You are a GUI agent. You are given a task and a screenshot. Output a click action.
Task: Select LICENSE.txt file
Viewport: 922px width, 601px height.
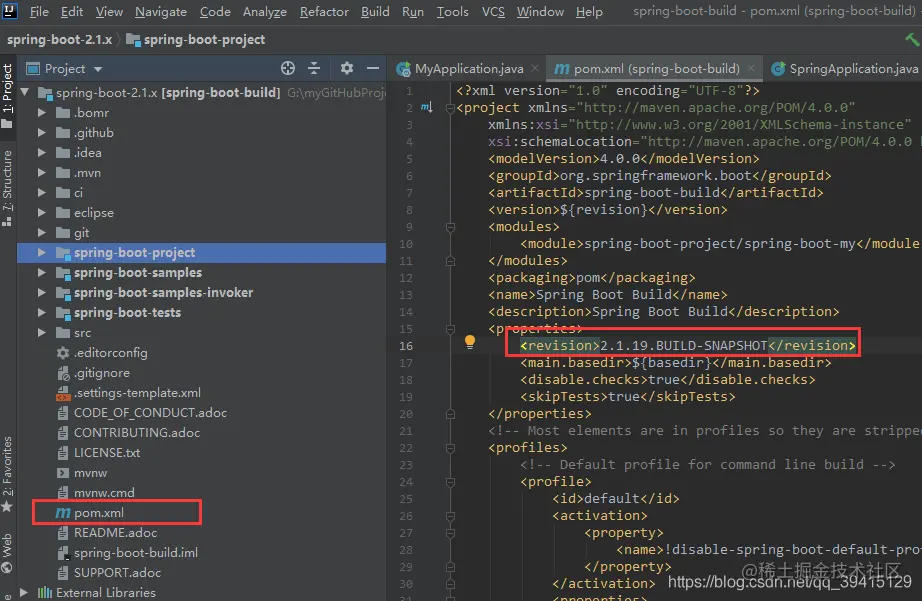(106, 453)
